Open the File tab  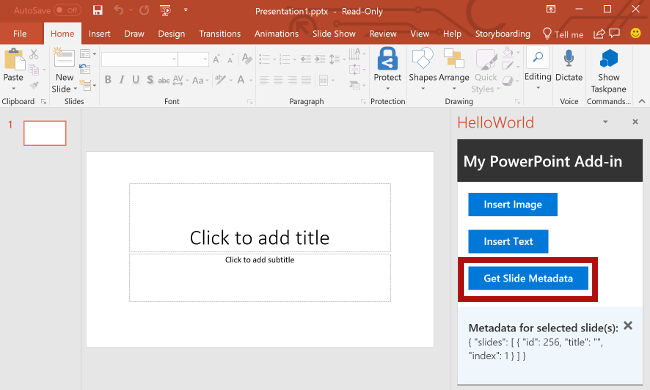tap(20, 34)
